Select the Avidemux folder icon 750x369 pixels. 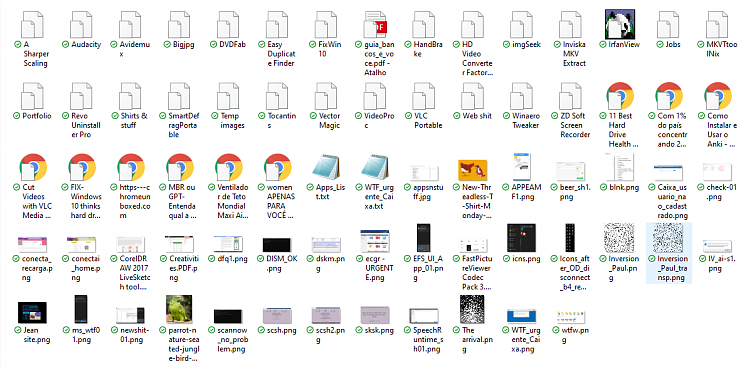click(130, 24)
